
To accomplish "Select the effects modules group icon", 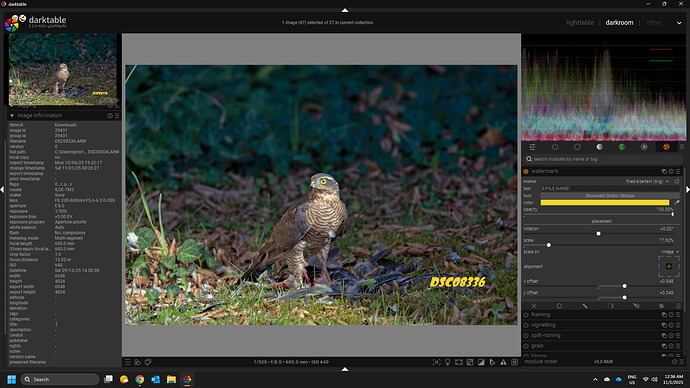I will pyautogui.click(x=666, y=147).
